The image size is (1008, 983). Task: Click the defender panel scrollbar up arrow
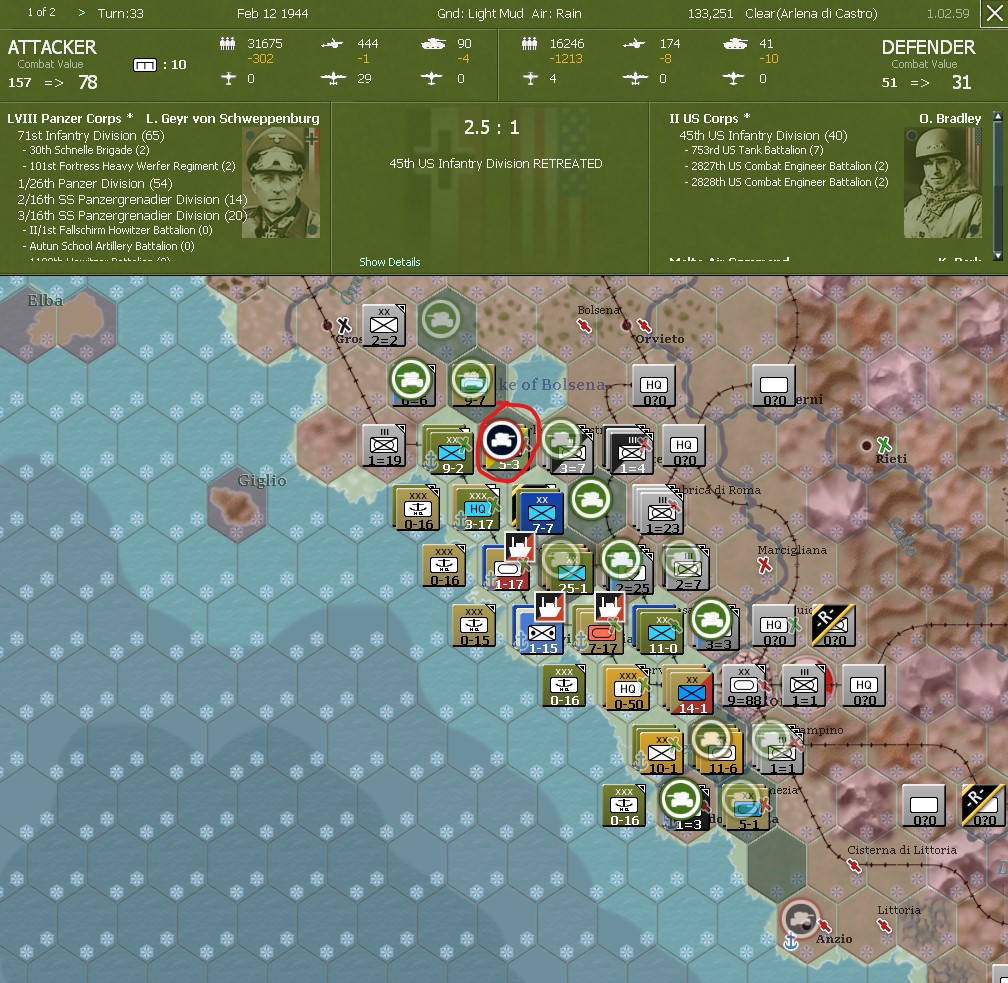(x=998, y=116)
